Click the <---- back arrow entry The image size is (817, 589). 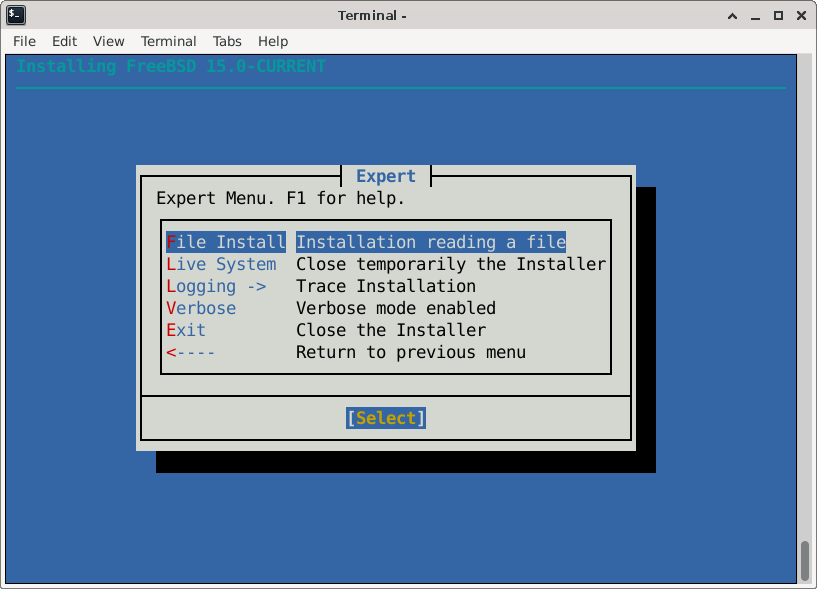tap(191, 352)
